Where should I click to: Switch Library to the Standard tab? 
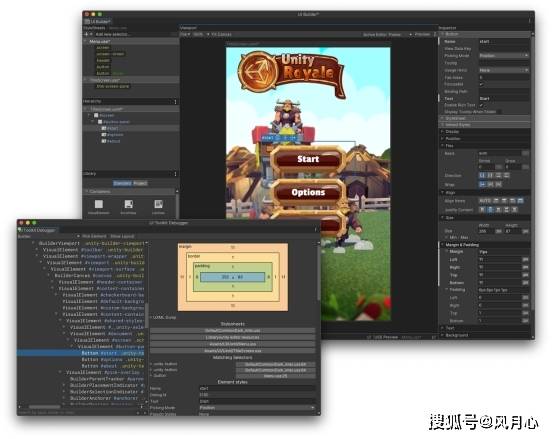[x=122, y=183]
